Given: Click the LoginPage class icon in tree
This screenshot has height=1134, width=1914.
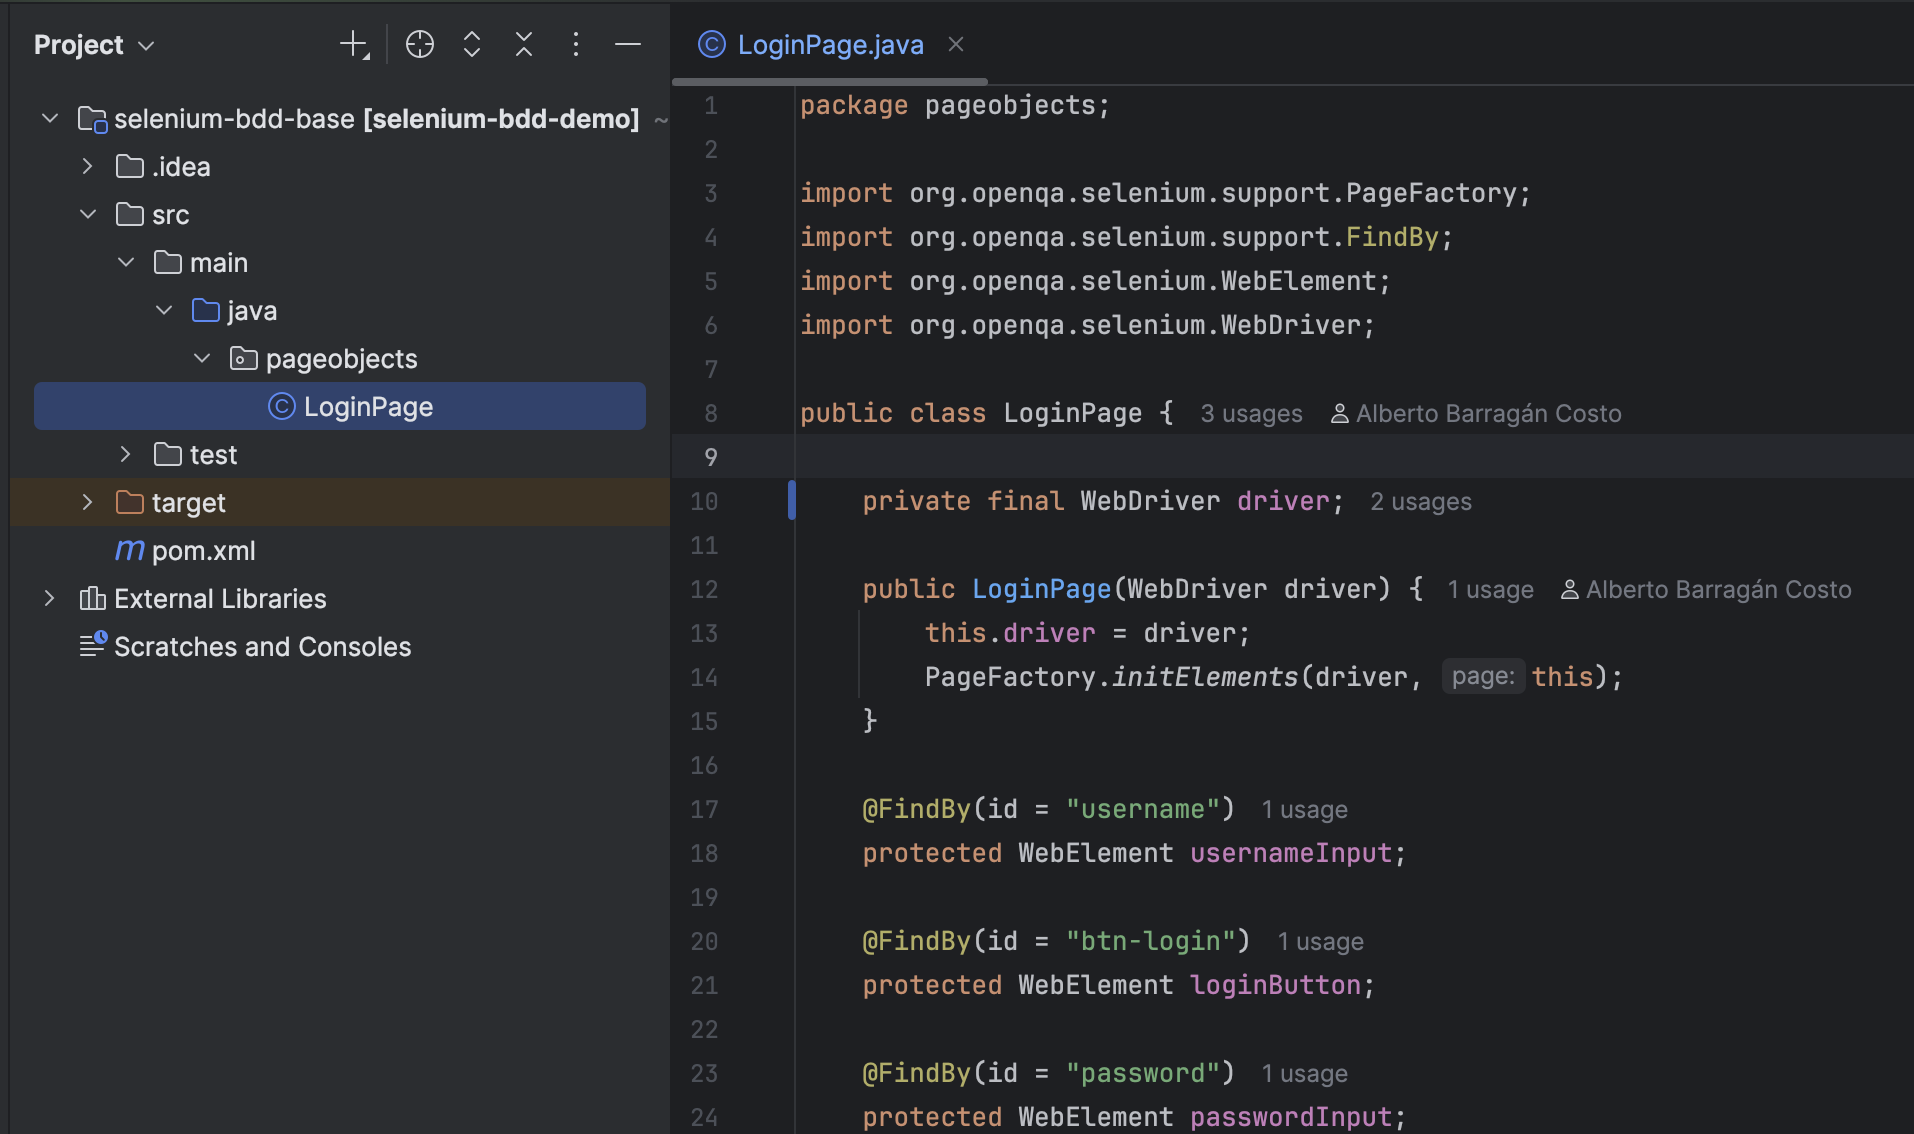Looking at the screenshot, I should (x=282, y=406).
